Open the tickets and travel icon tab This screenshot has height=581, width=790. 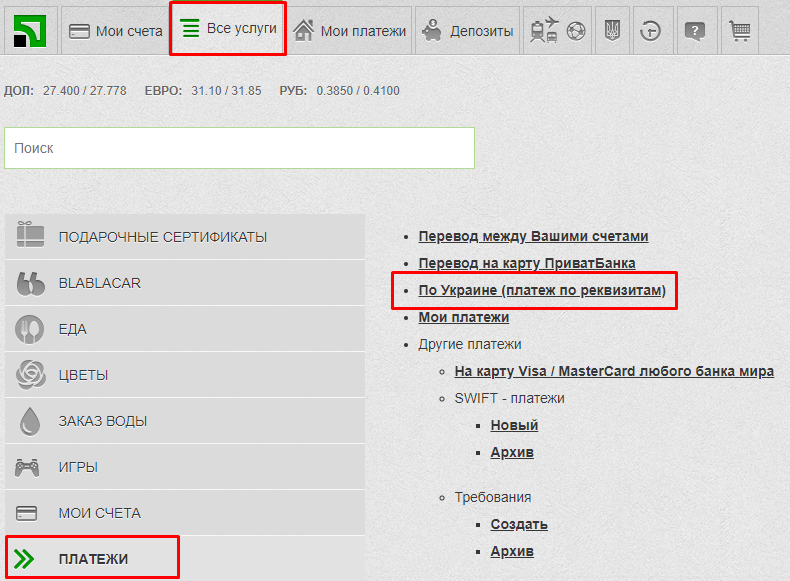pyautogui.click(x=557, y=30)
